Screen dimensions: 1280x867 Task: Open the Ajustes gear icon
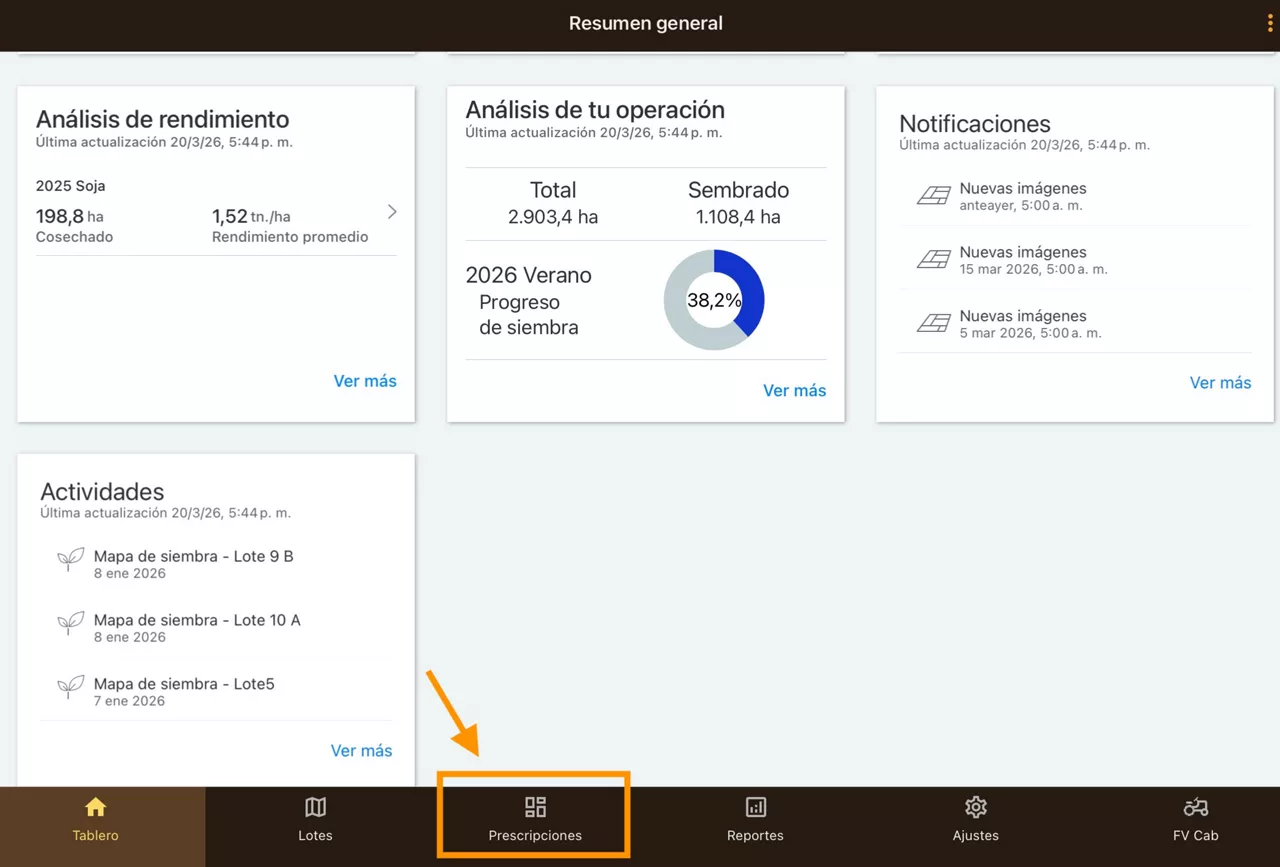tap(975, 807)
